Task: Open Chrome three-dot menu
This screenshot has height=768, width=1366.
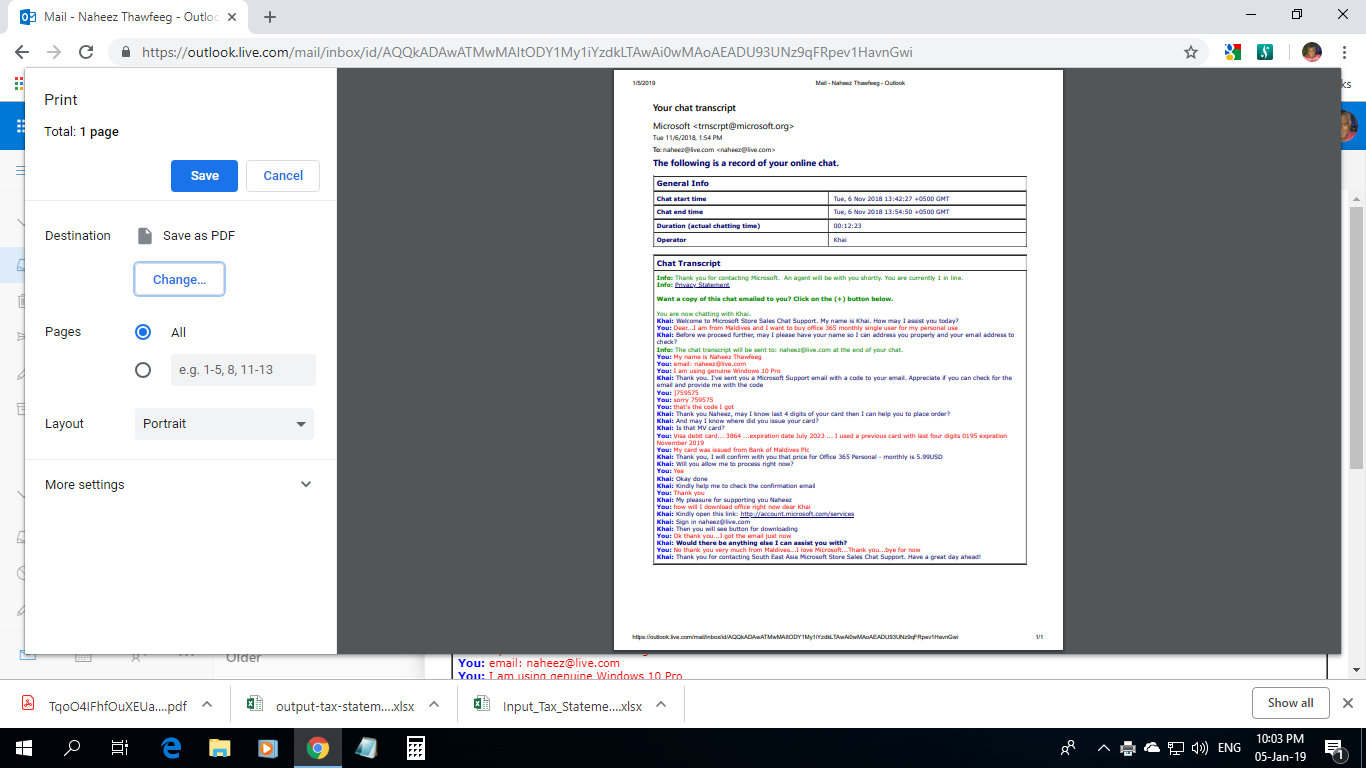Action: pyautogui.click(x=1346, y=52)
